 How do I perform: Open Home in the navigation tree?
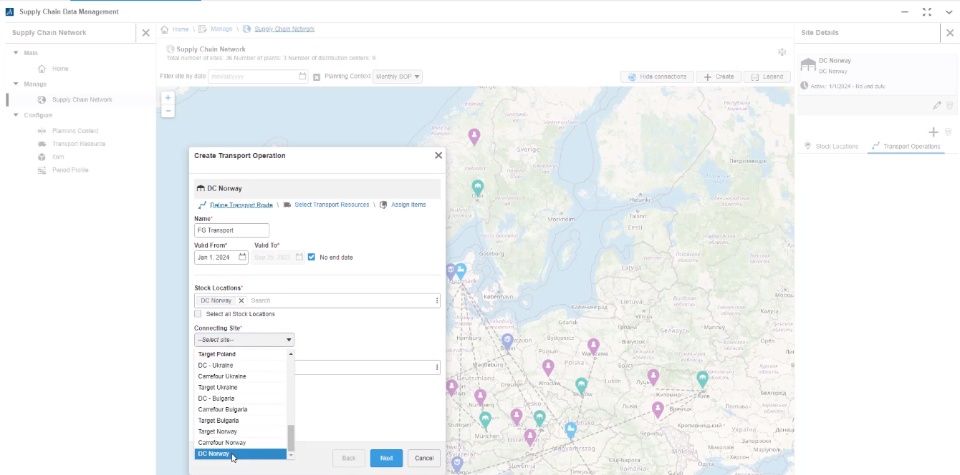60,69
